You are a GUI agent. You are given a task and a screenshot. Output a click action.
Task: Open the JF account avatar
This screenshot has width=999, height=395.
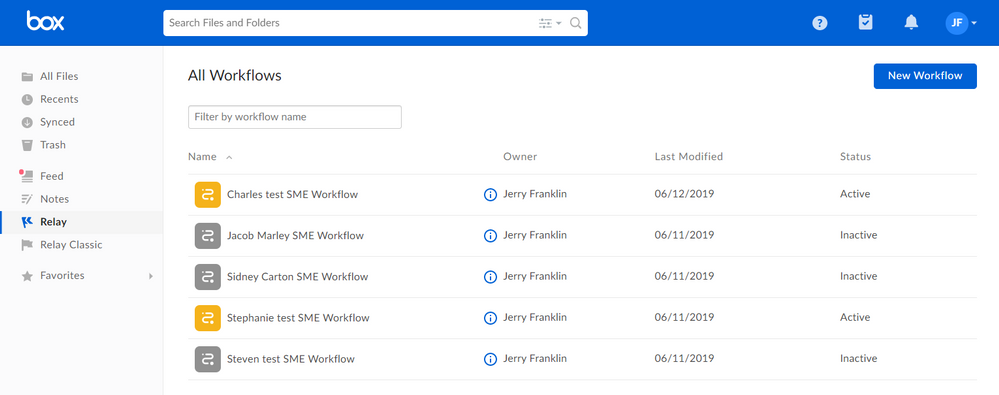956,23
